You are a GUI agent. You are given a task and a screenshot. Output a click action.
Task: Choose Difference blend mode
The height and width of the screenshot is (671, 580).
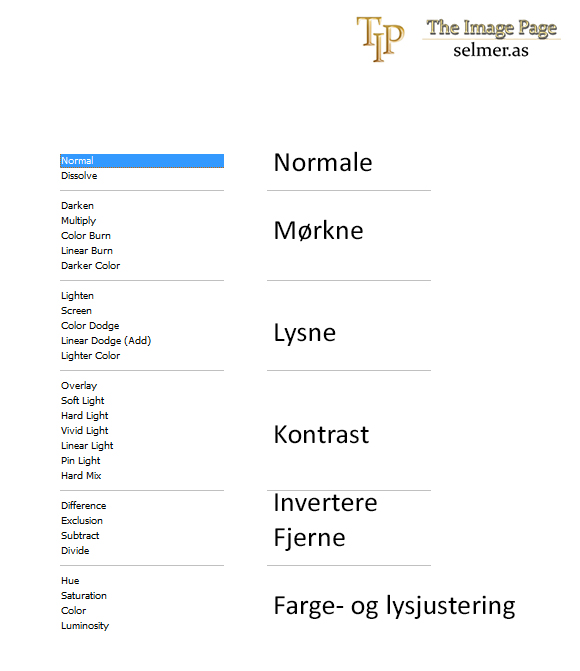point(83,505)
